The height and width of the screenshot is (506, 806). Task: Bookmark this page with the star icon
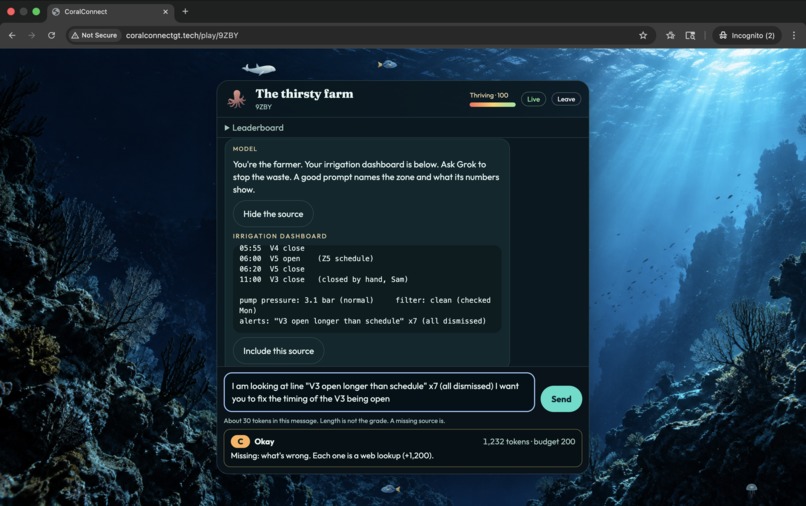coord(643,35)
